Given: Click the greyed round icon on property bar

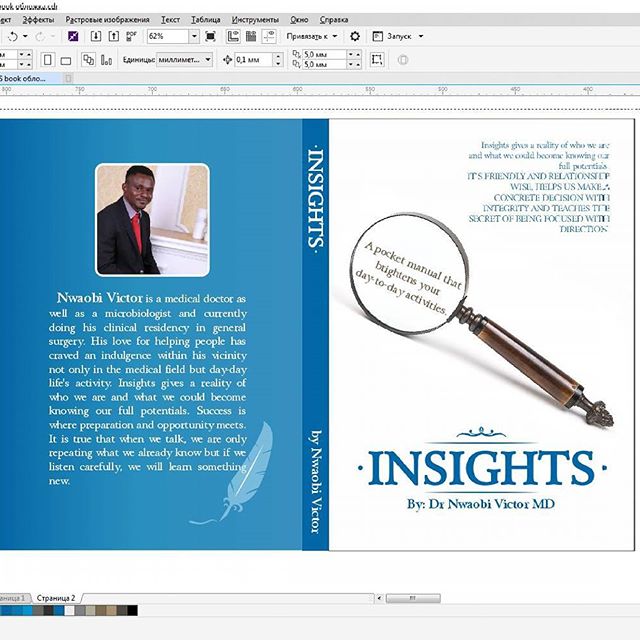Looking at the screenshot, I should point(403,60).
